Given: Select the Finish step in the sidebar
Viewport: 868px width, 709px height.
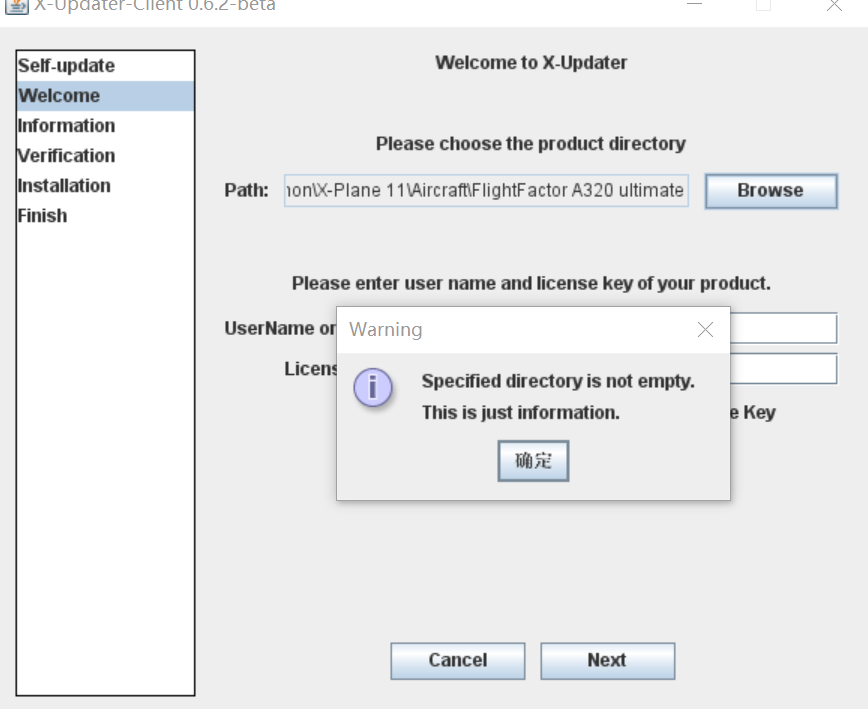Looking at the screenshot, I should point(105,215).
